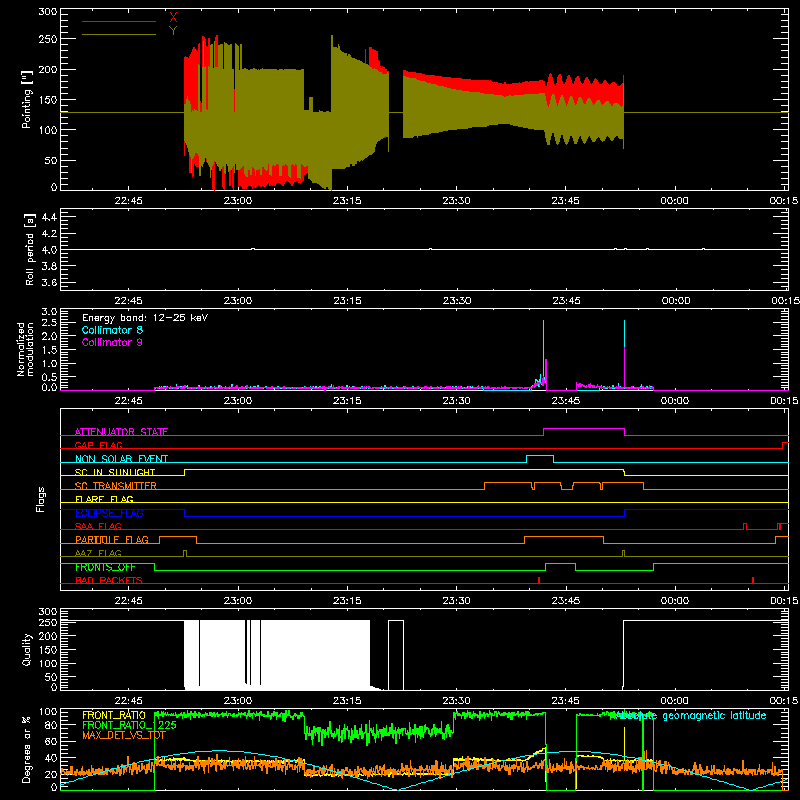
Task: Select the ECLIPSE_FLAG label
Action: point(109,513)
